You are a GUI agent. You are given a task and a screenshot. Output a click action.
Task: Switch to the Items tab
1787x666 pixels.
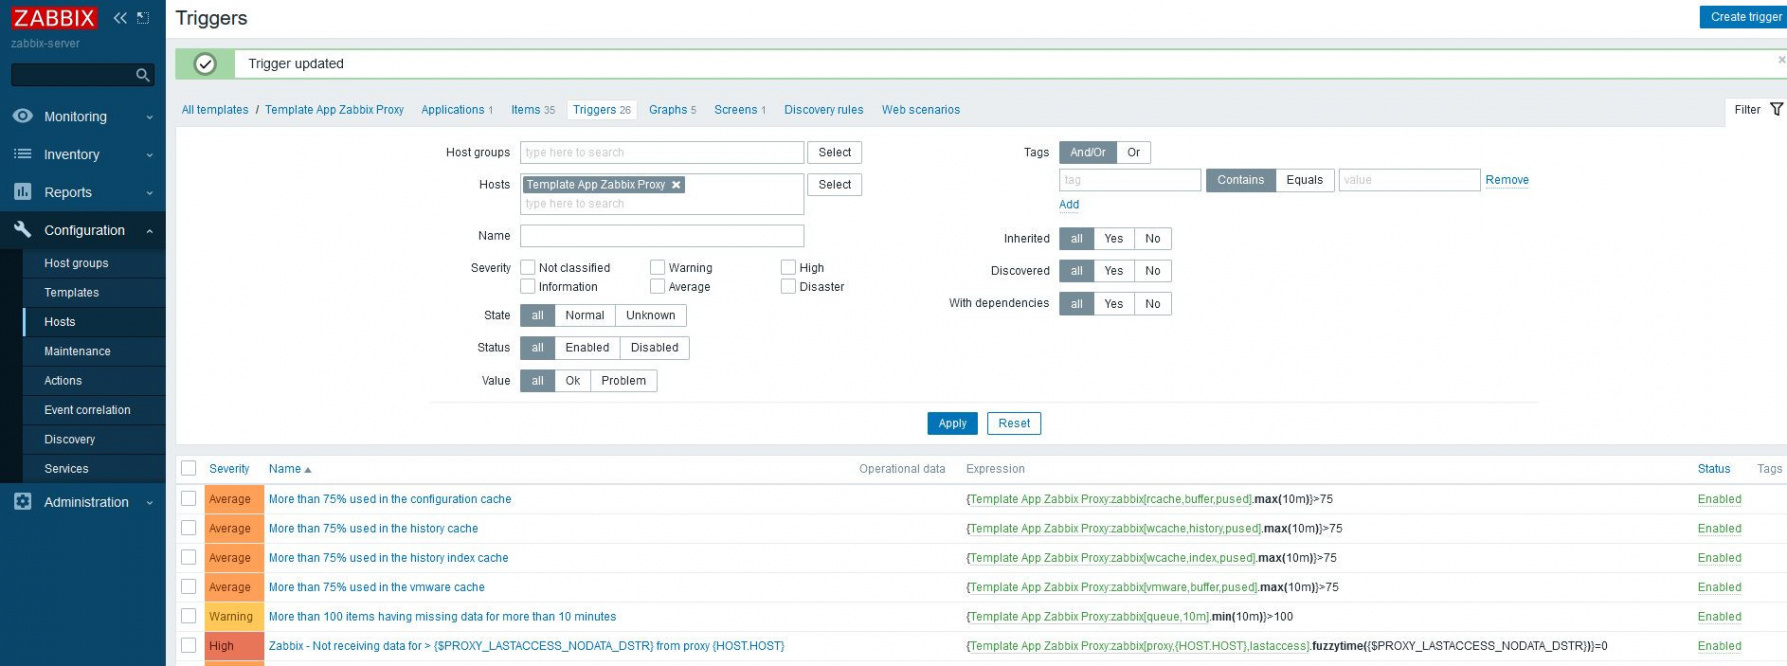click(533, 110)
